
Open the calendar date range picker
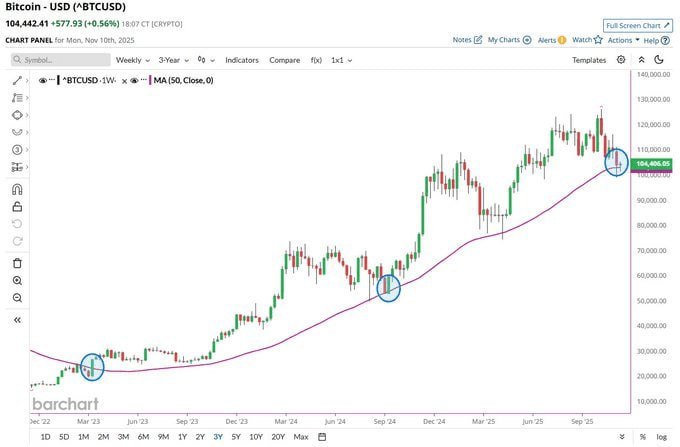[x=323, y=436]
